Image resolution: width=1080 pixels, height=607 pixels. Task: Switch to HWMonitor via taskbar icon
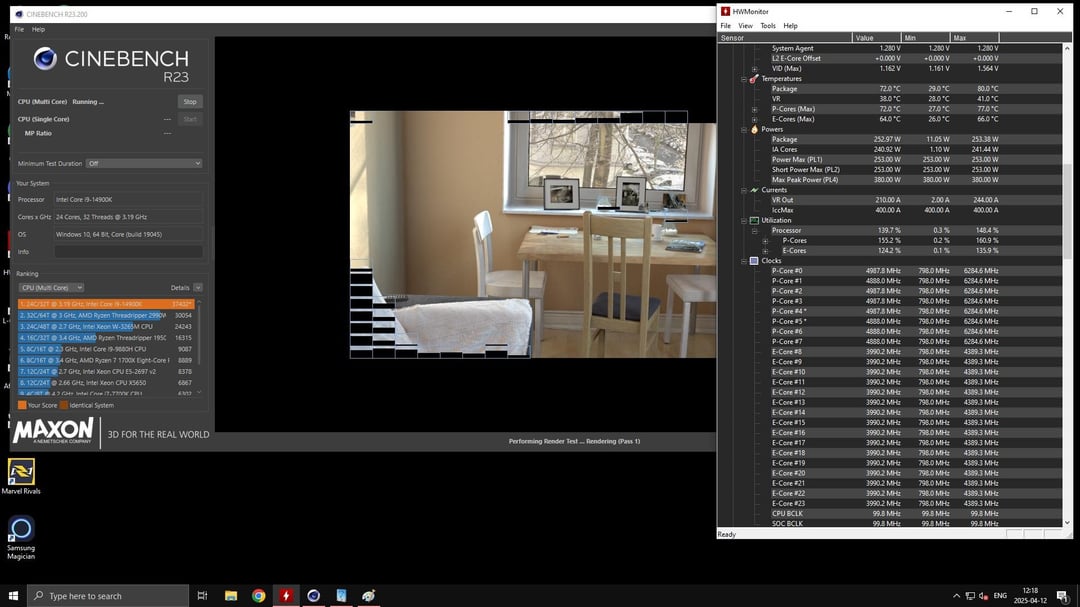pos(286,596)
